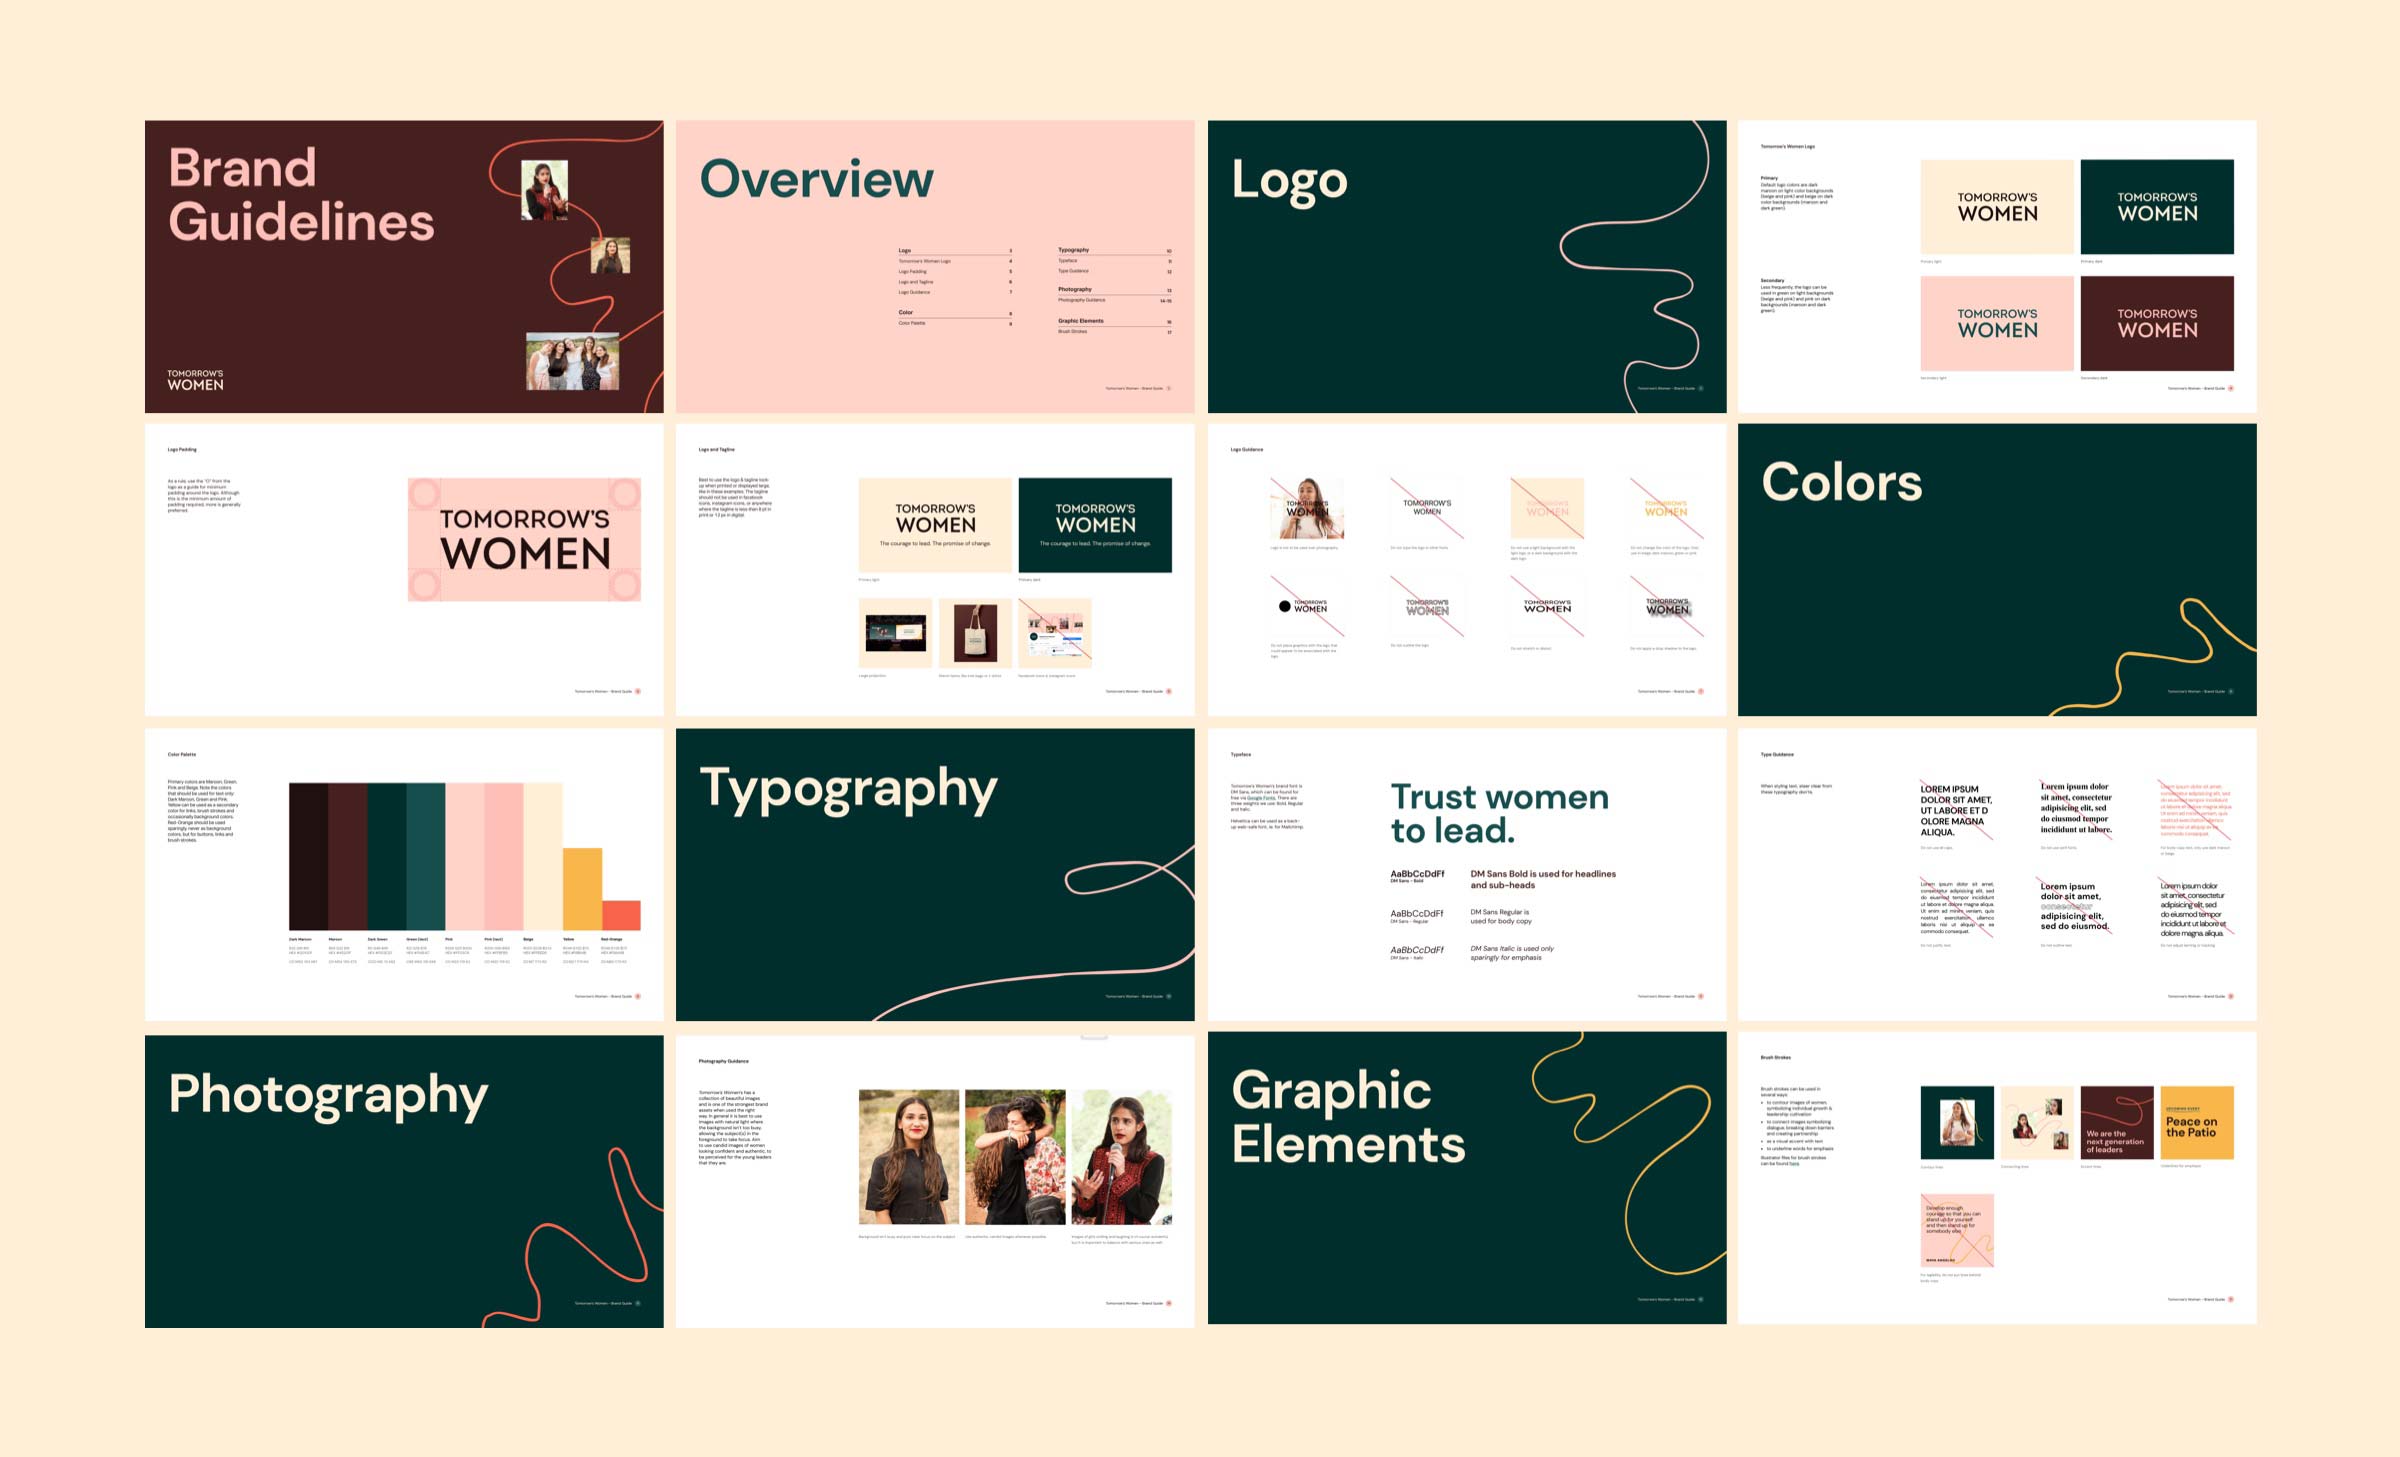The image size is (2400, 1457).
Task: Select the tote bag mockup image
Action: pos(975,633)
